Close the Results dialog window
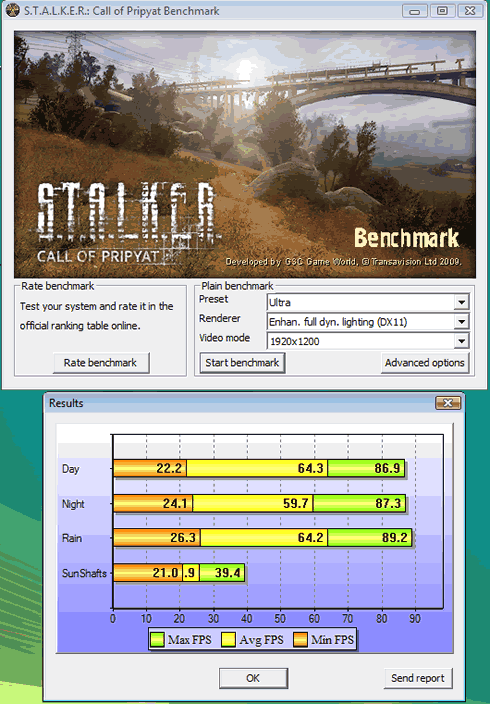The image size is (490, 704). click(x=448, y=403)
